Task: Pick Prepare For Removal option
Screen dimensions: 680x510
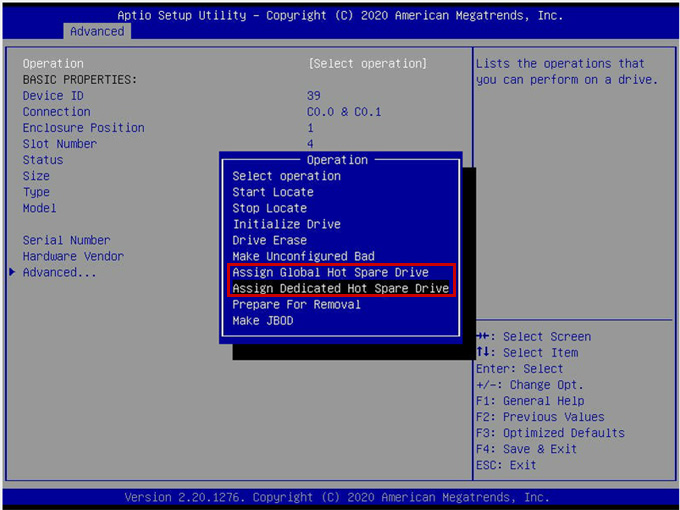Action: [296, 304]
